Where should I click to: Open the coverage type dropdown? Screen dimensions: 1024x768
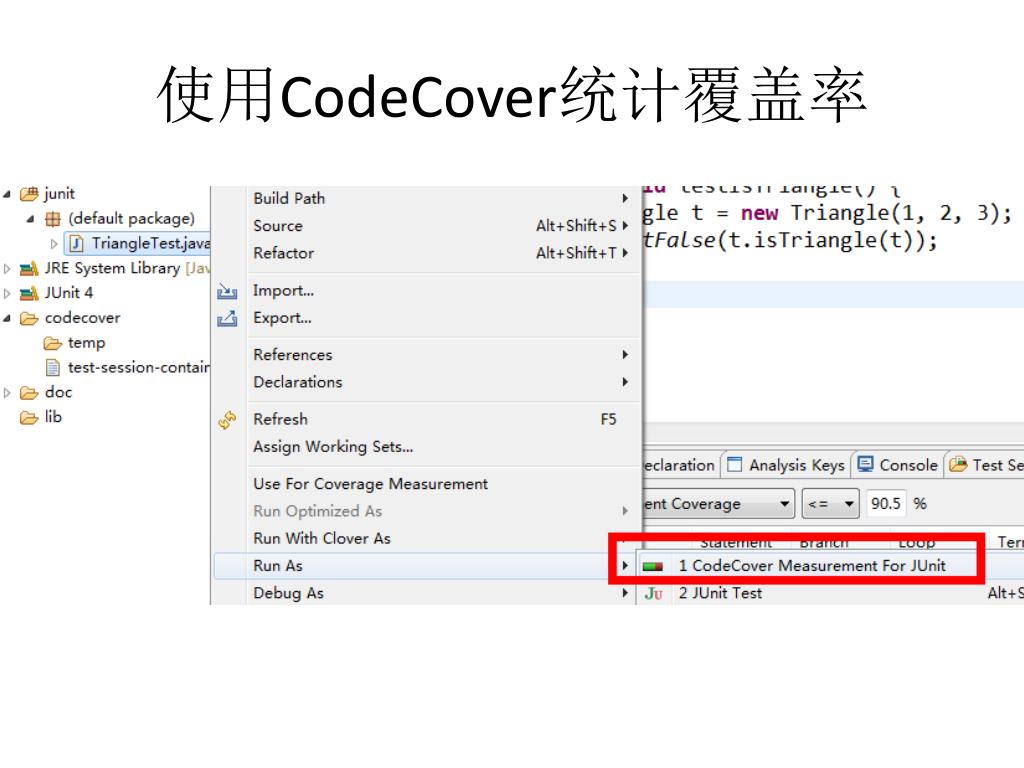point(784,504)
